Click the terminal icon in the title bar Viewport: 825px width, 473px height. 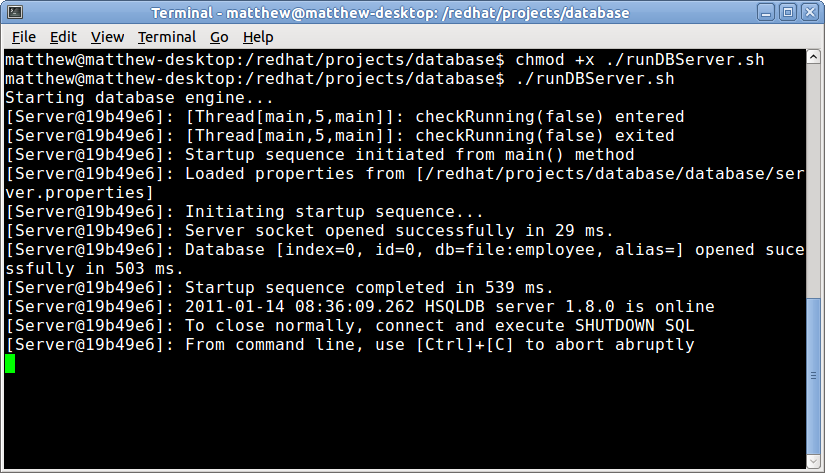(x=13, y=13)
